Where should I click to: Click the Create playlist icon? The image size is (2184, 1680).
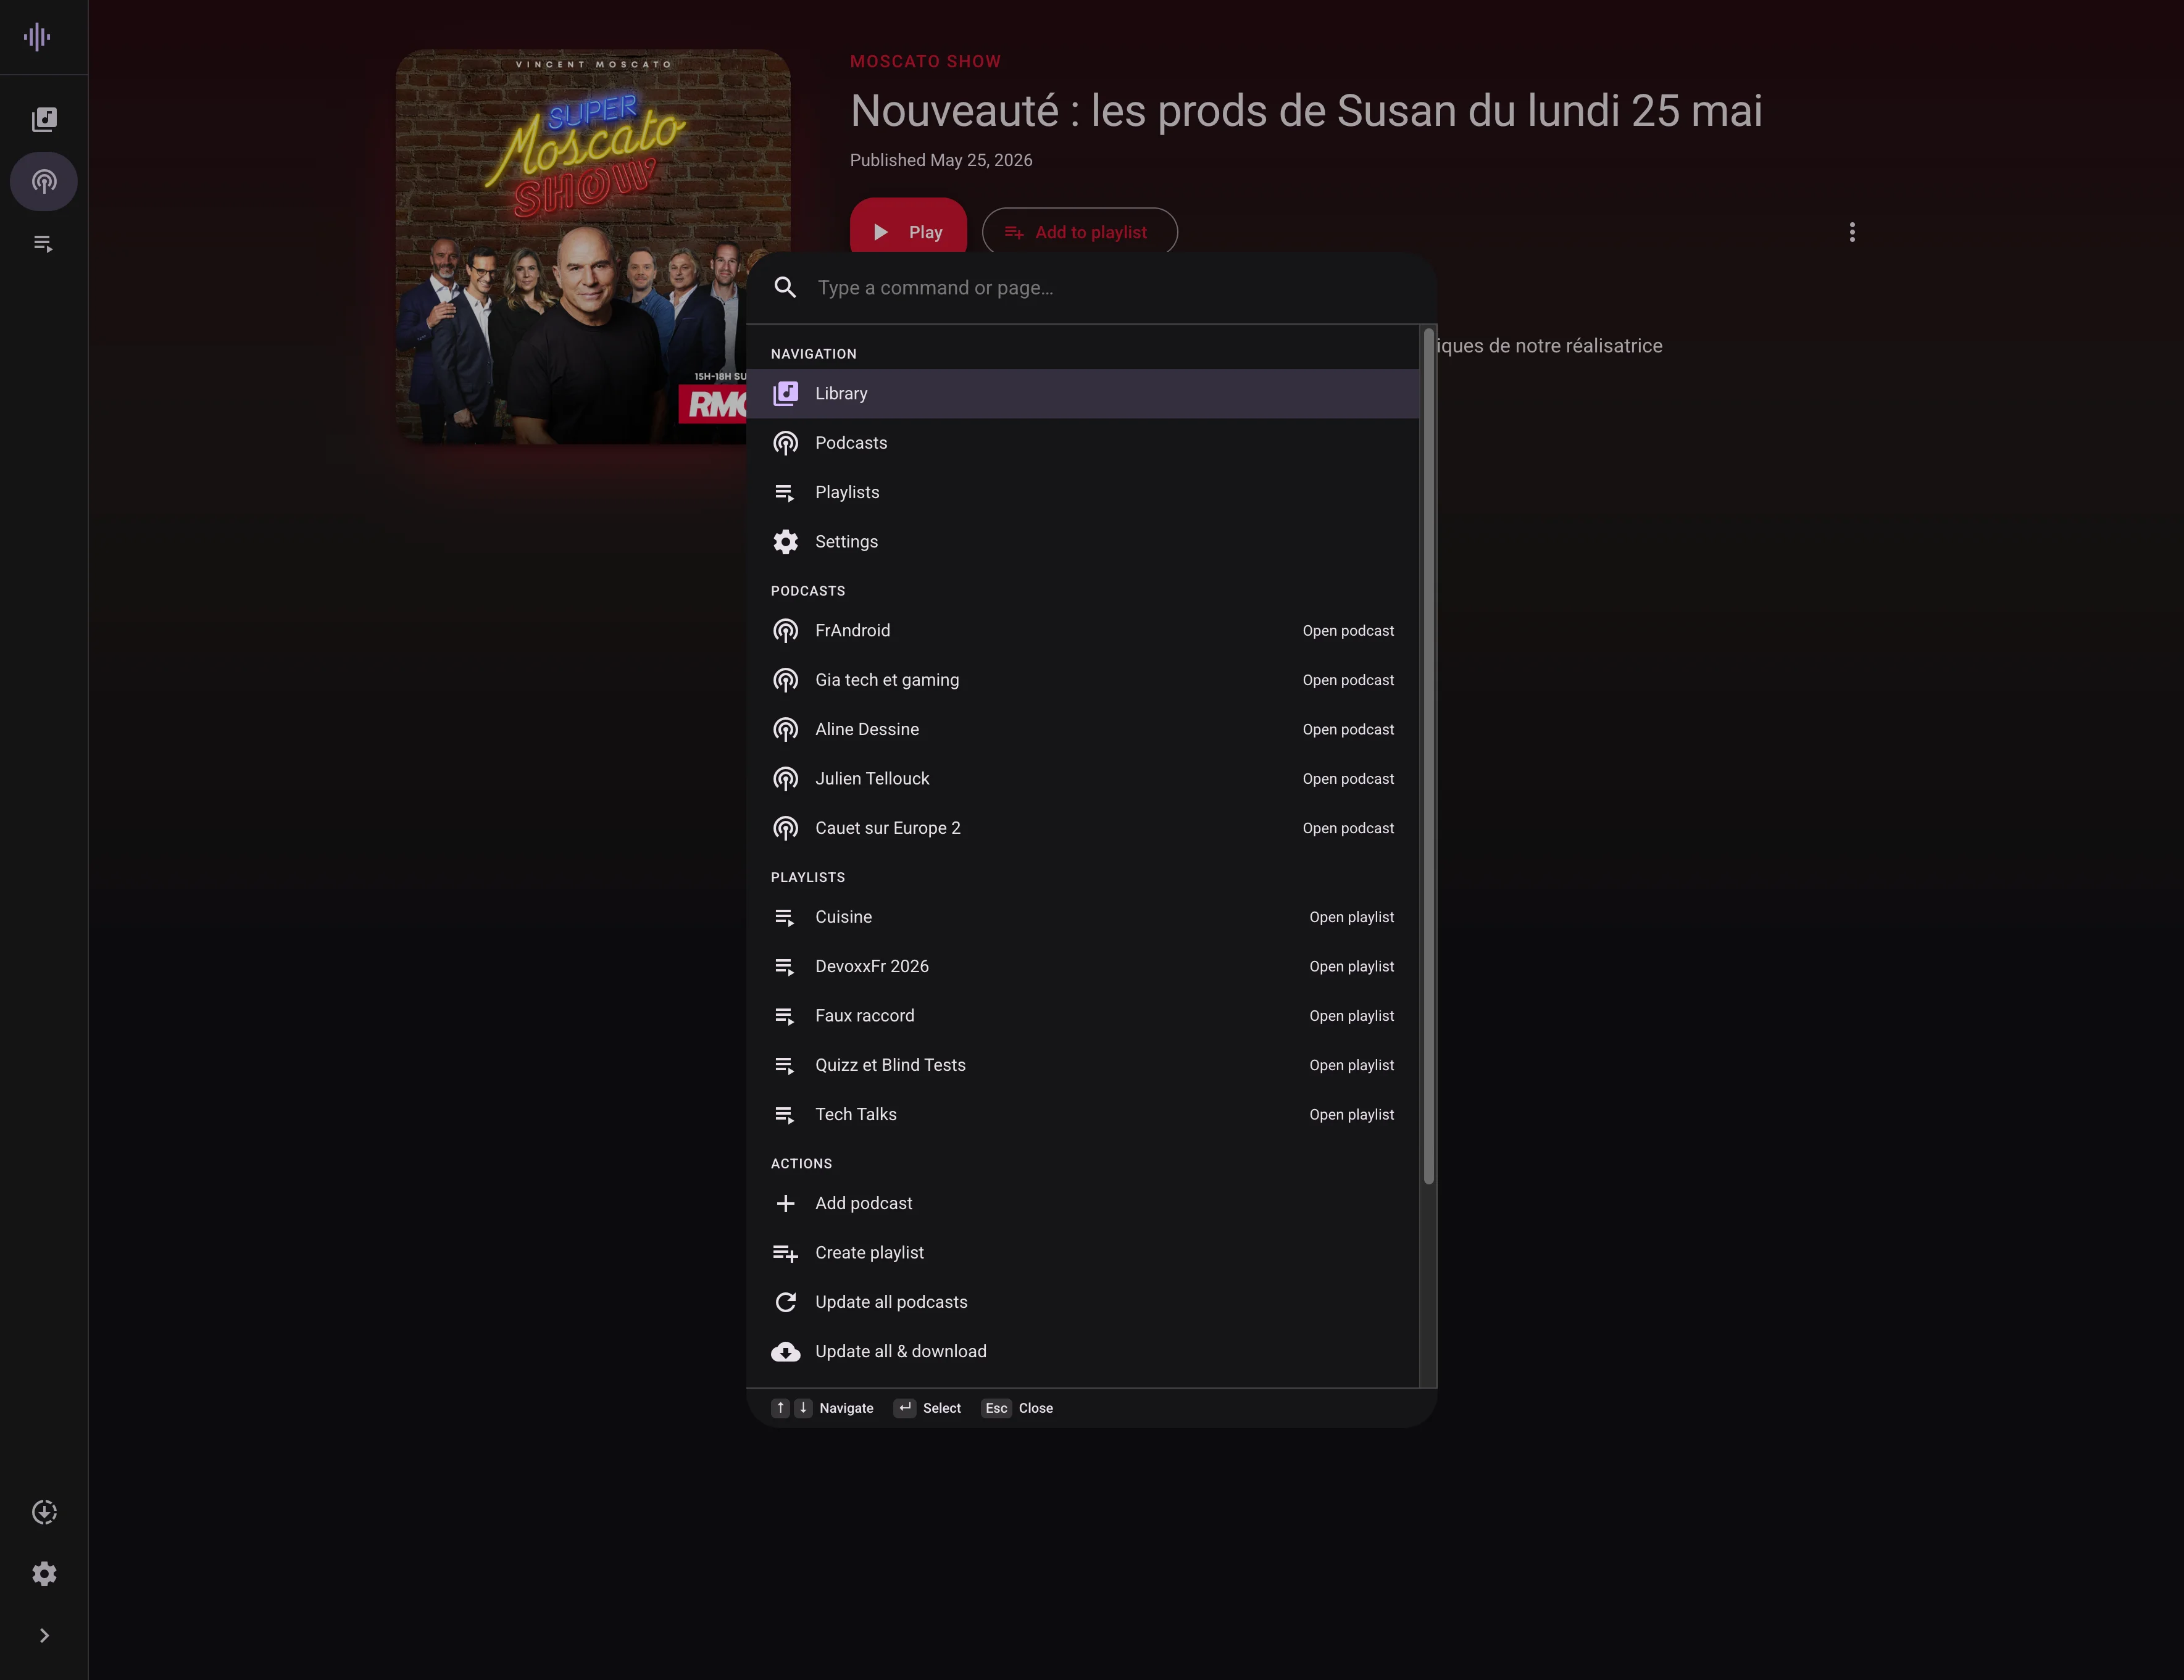786,1253
